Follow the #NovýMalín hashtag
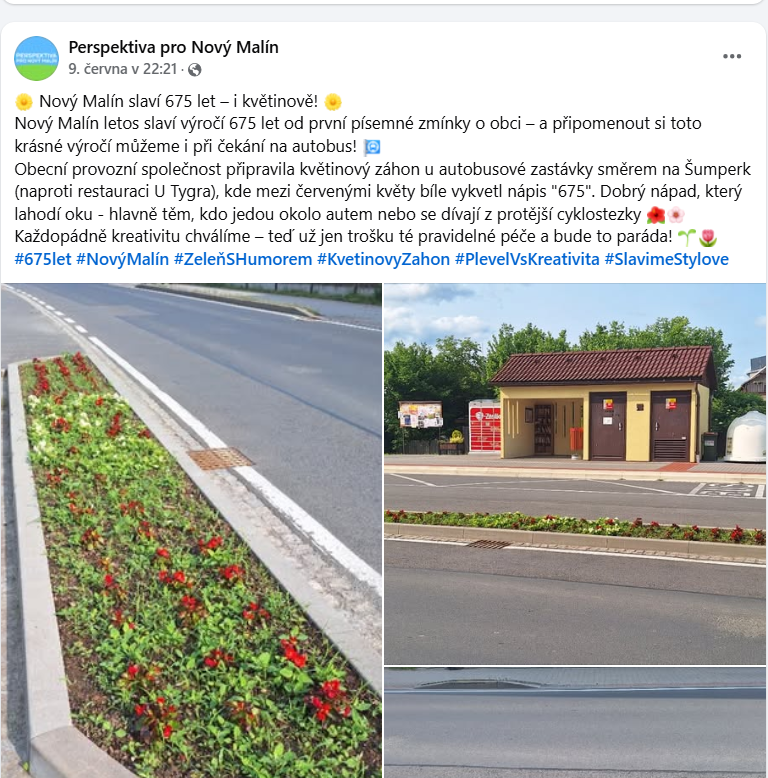The width and height of the screenshot is (768, 778). pos(123,259)
